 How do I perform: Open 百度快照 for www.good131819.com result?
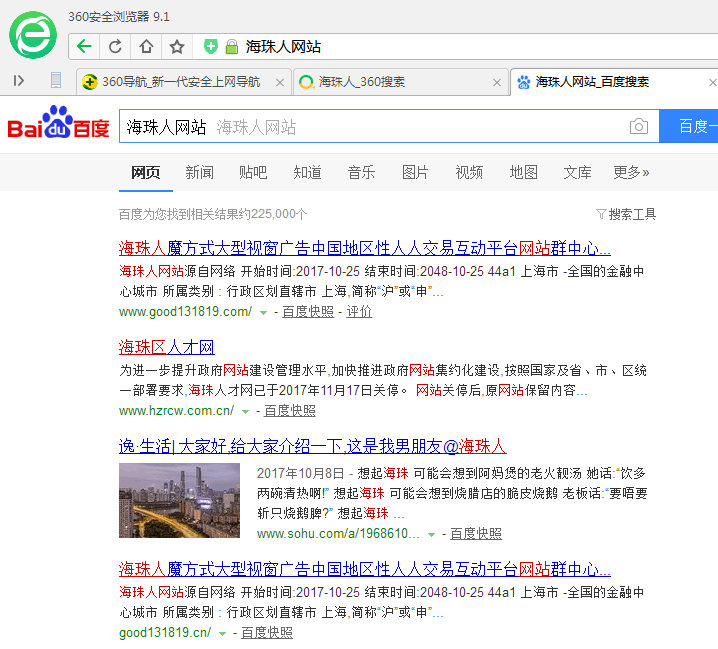(308, 312)
